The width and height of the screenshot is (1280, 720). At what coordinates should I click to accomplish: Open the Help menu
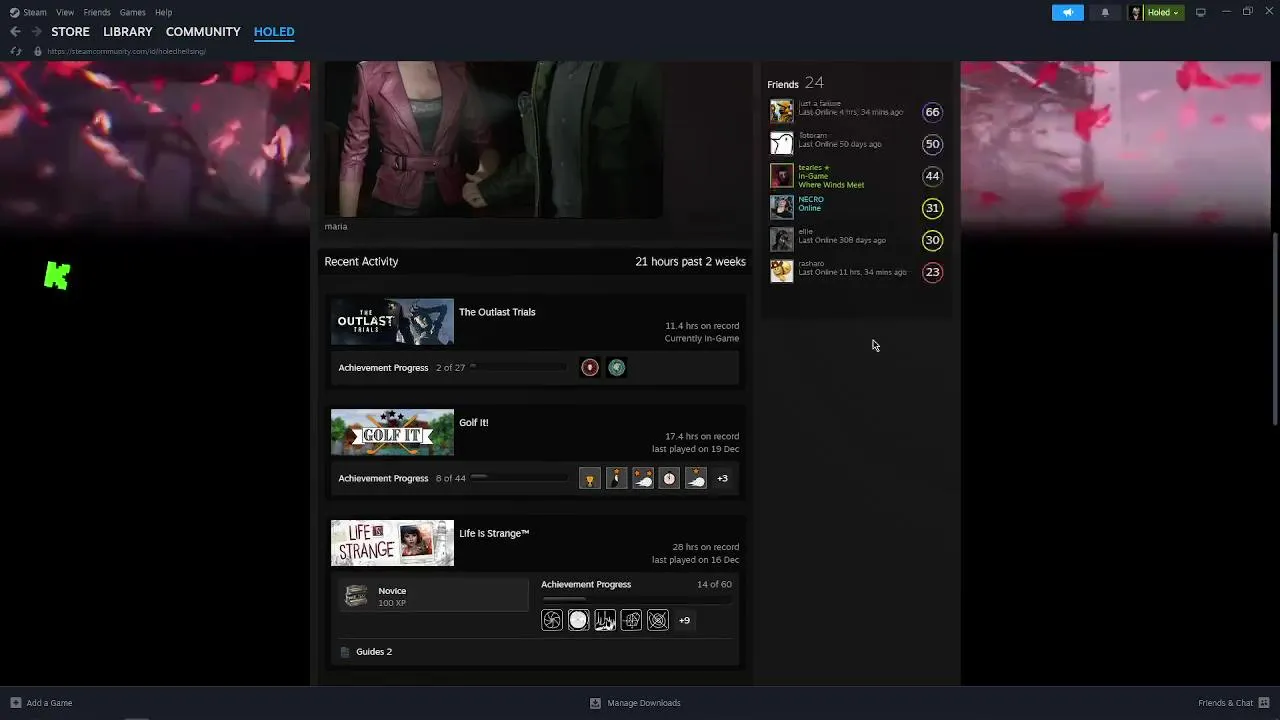click(163, 12)
